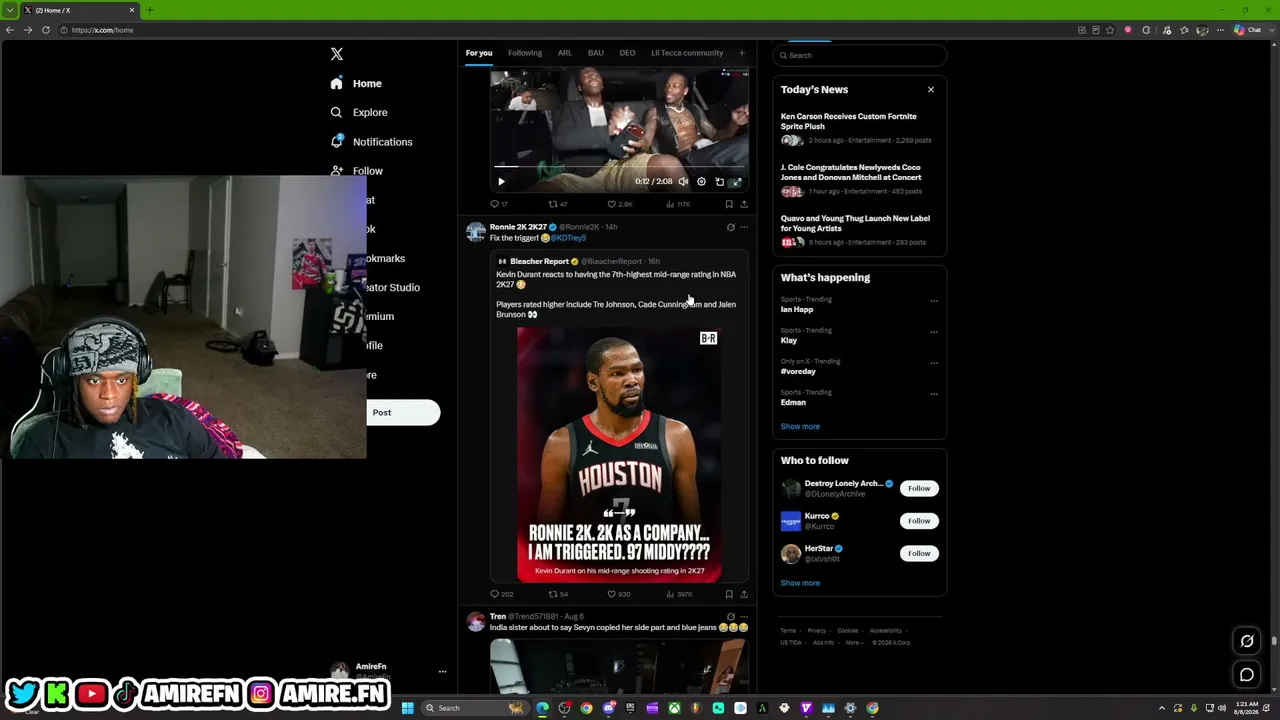Click the white Post button
The width and height of the screenshot is (1280, 720).
pos(403,412)
